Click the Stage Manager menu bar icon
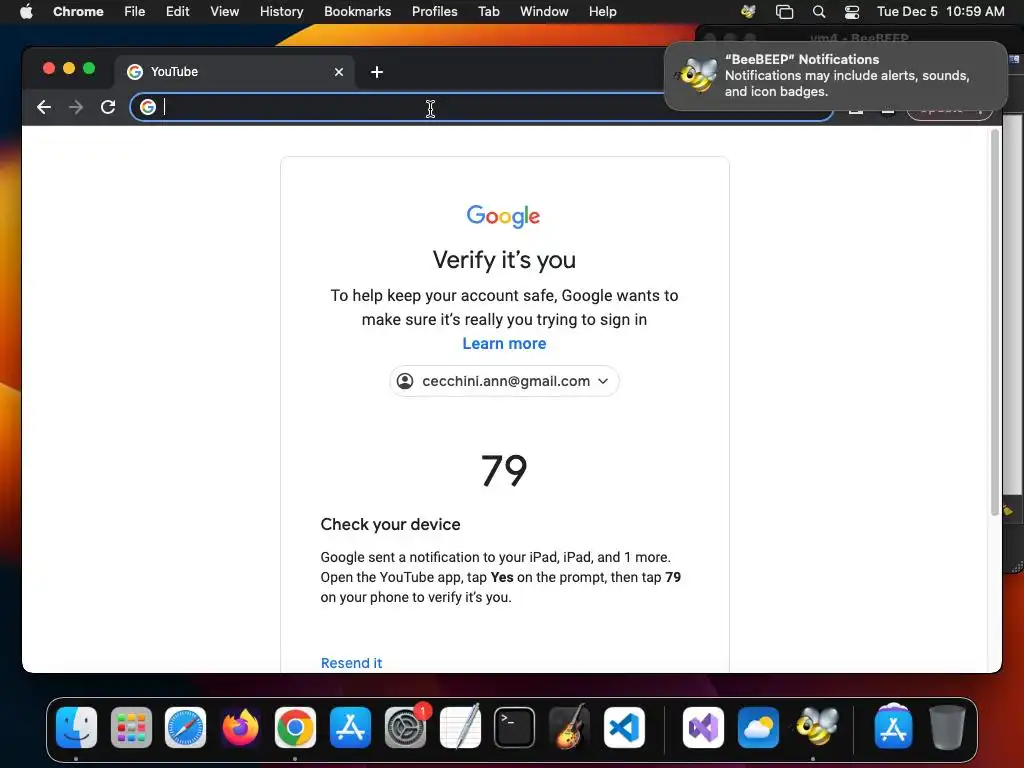Viewport: 1024px width, 768px height. click(x=784, y=11)
